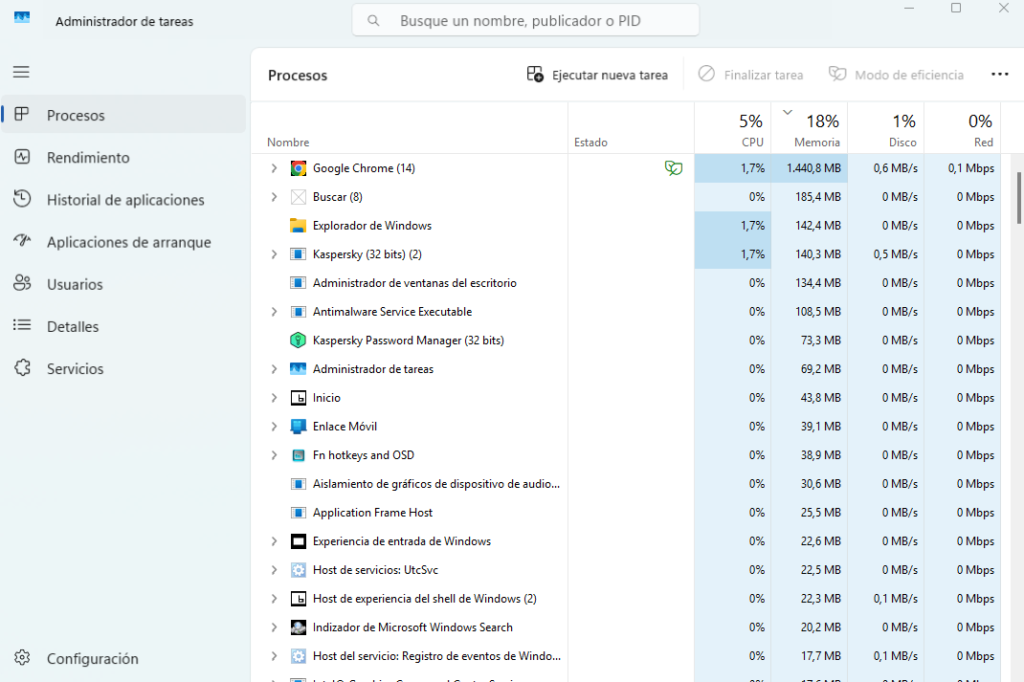The width and height of the screenshot is (1024, 682).
Task: Collapse the navigation pane with the hamburger button
Action: point(20,71)
